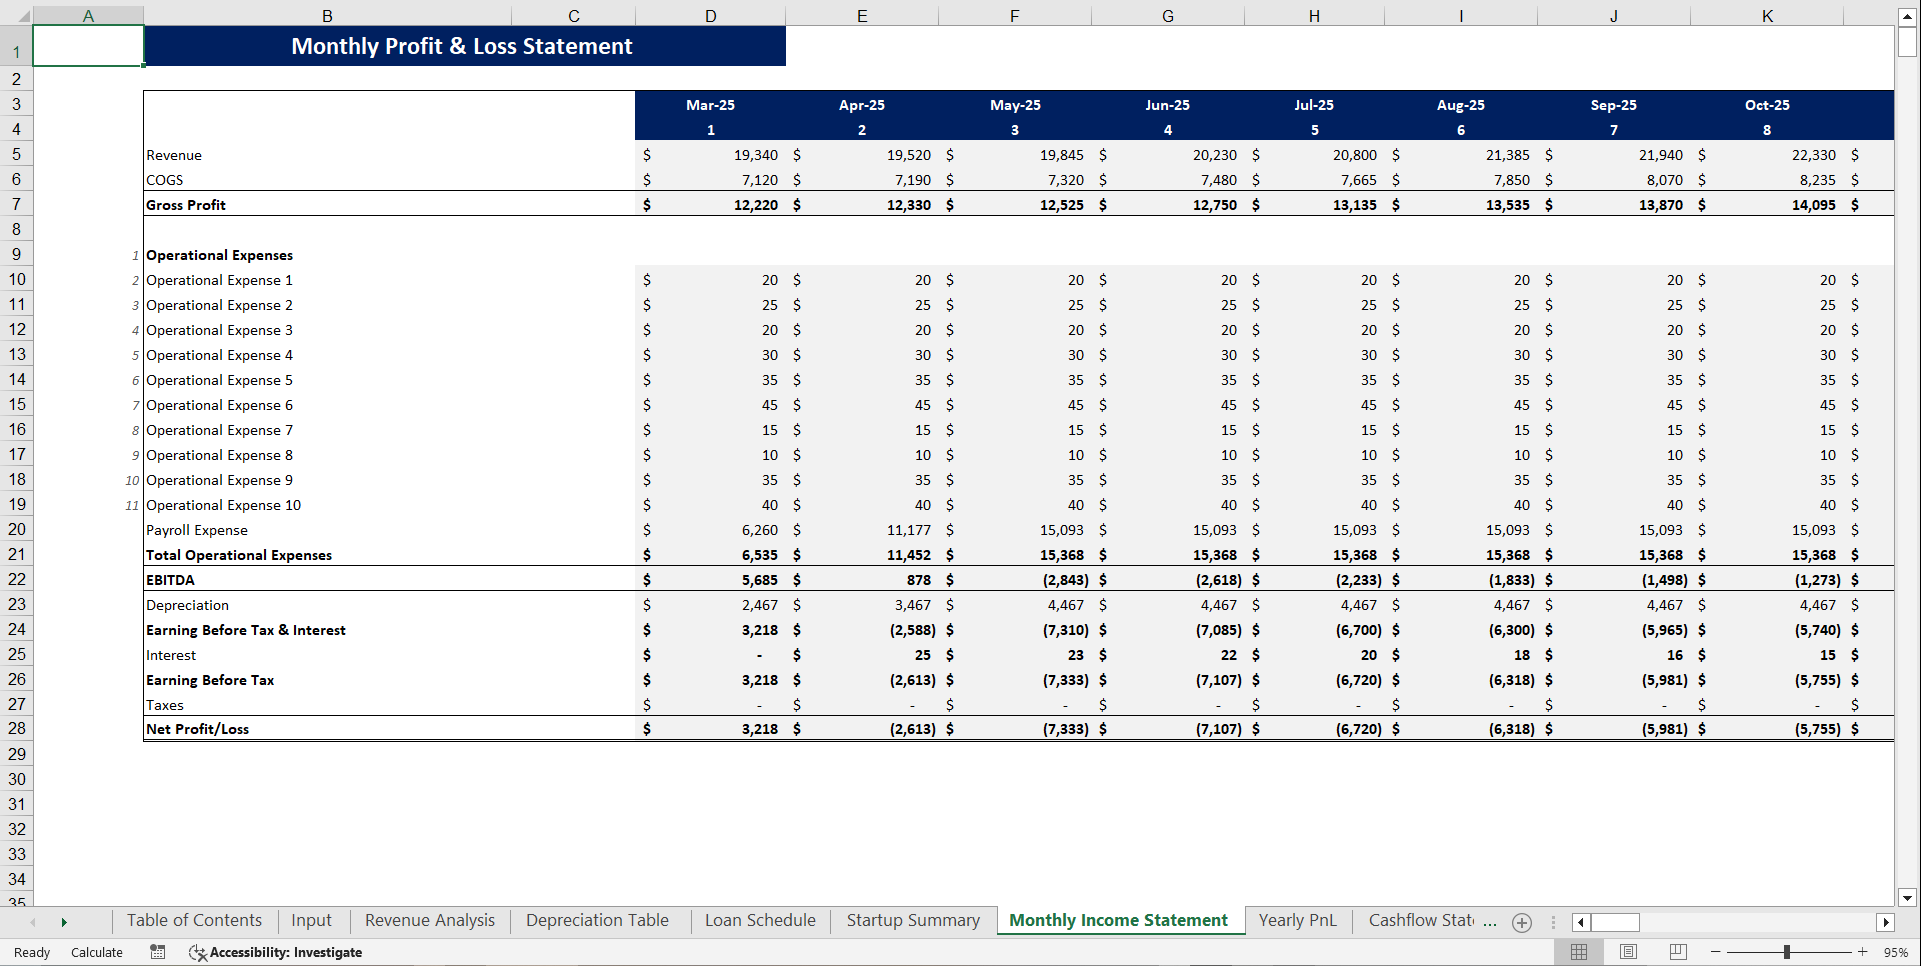1921x966 pixels.
Task: Open Page Layout view
Action: tap(1628, 952)
